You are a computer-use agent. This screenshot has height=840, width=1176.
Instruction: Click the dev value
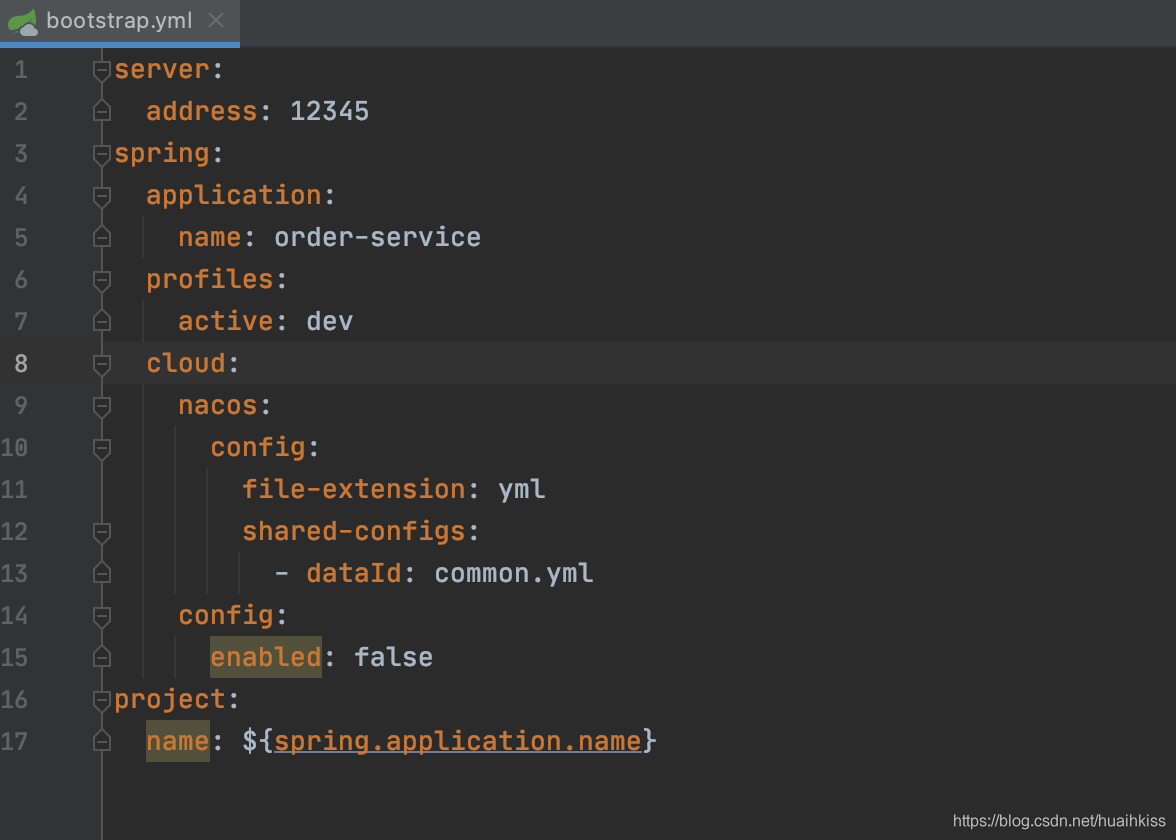[329, 322]
